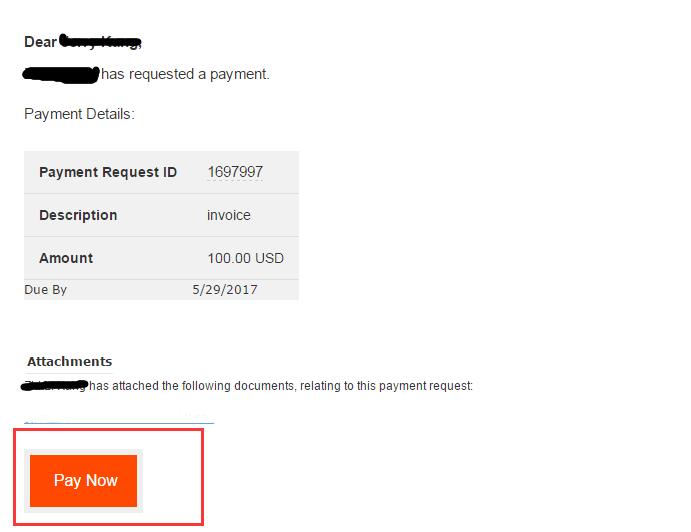
Task: Click the invoice description value
Action: tap(229, 215)
